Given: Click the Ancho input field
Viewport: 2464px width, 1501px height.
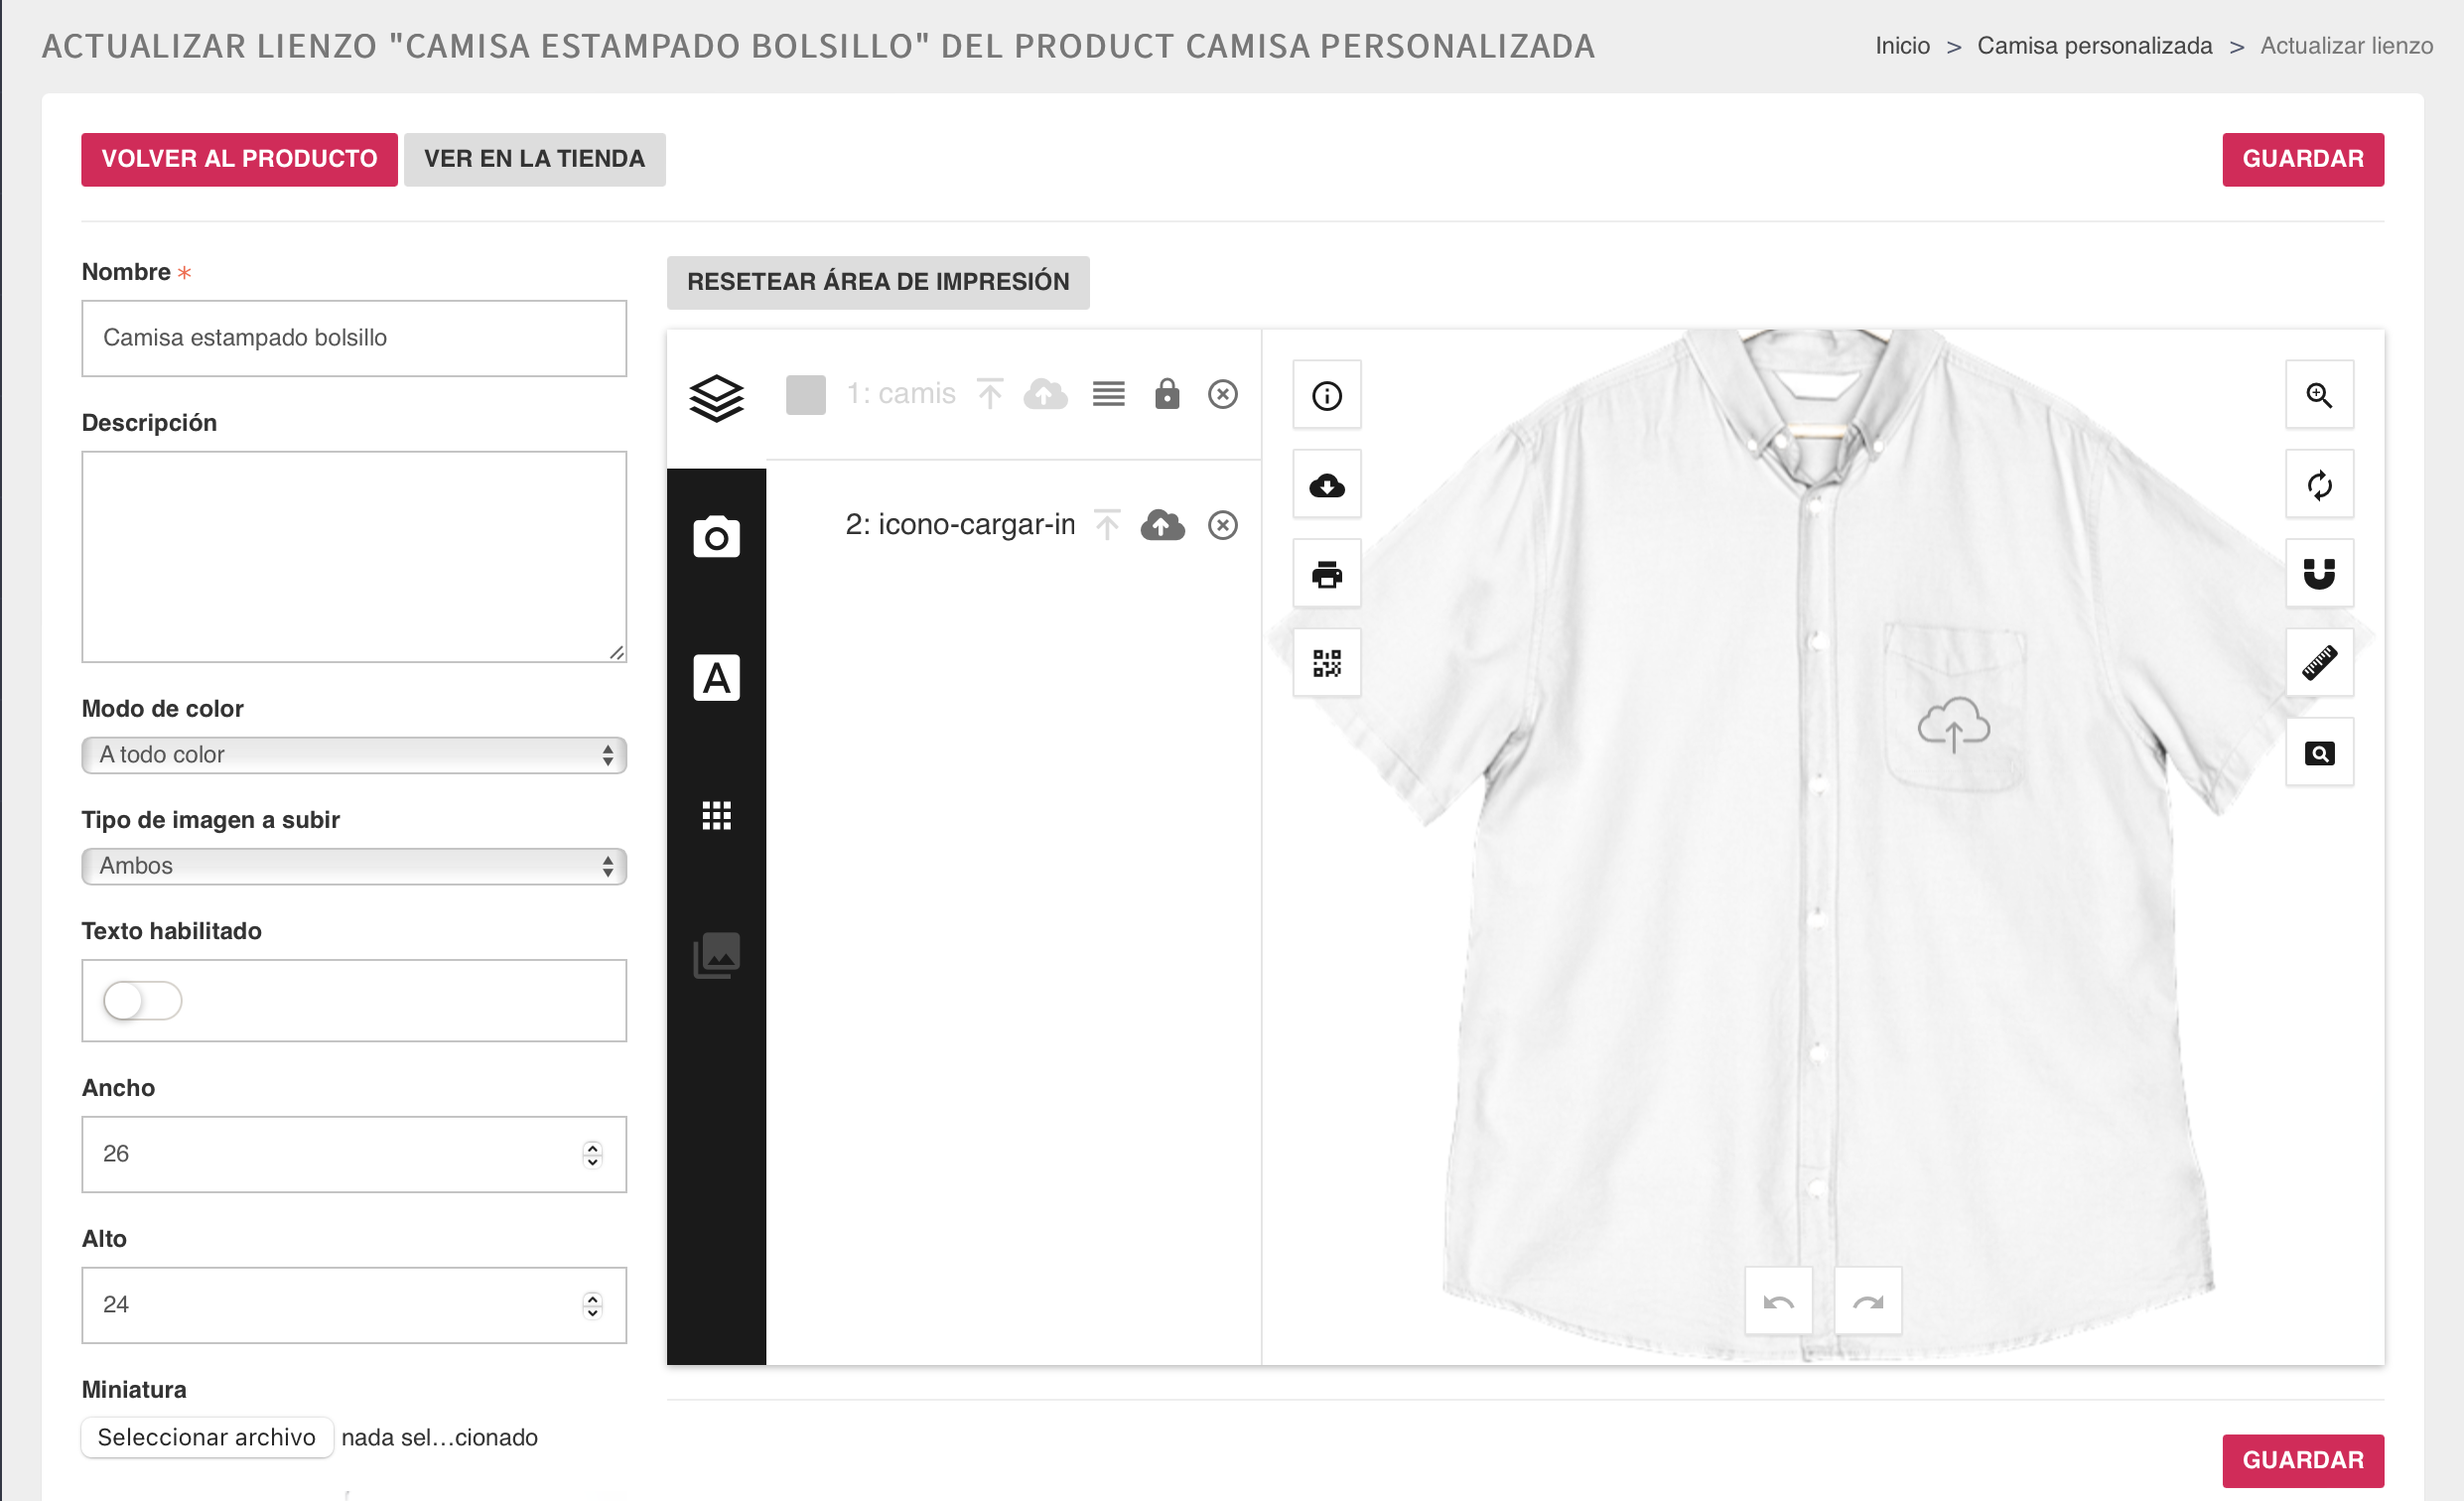Looking at the screenshot, I should pos(354,1155).
